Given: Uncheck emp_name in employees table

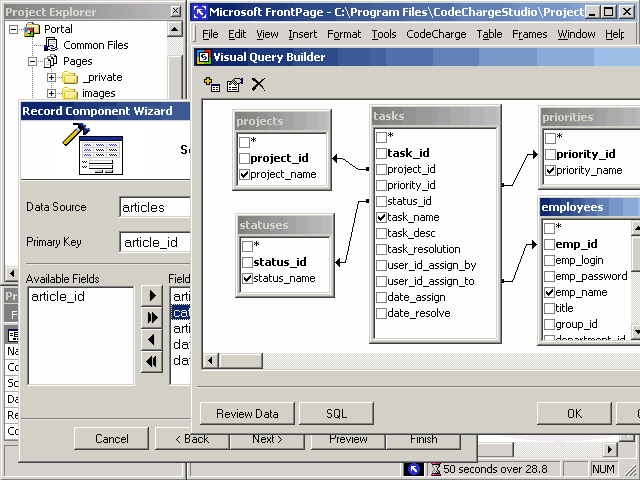Looking at the screenshot, I should 549,293.
